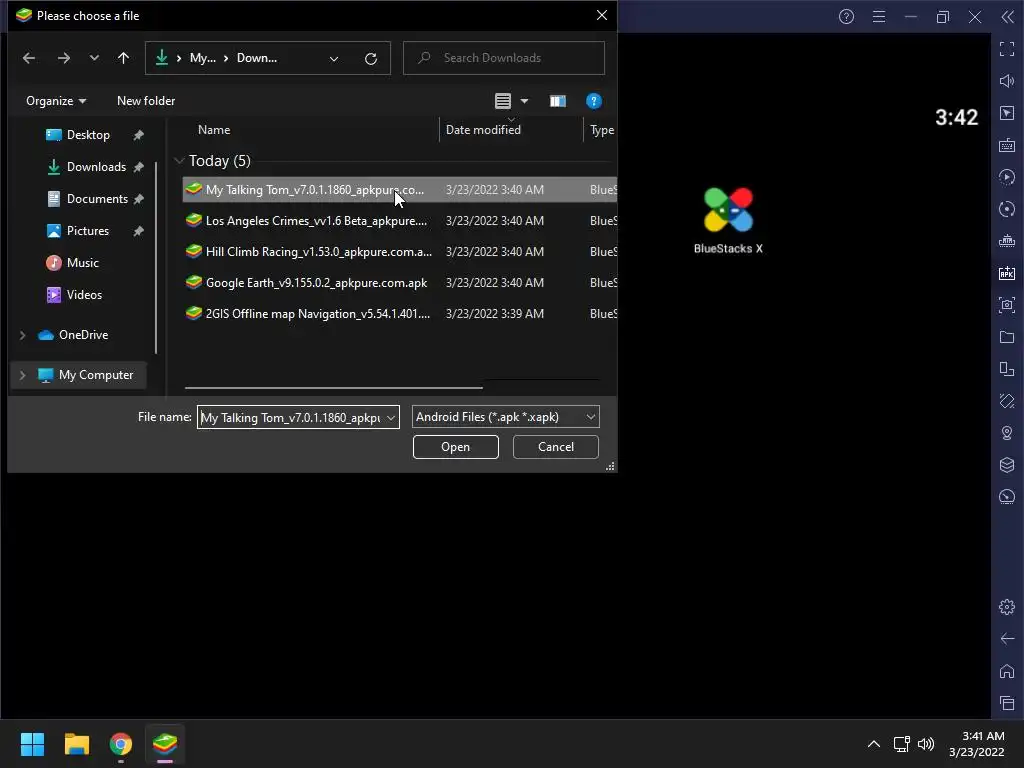This screenshot has width=1024, height=768.
Task: Refresh the Downloads folder listing
Action: (x=371, y=59)
